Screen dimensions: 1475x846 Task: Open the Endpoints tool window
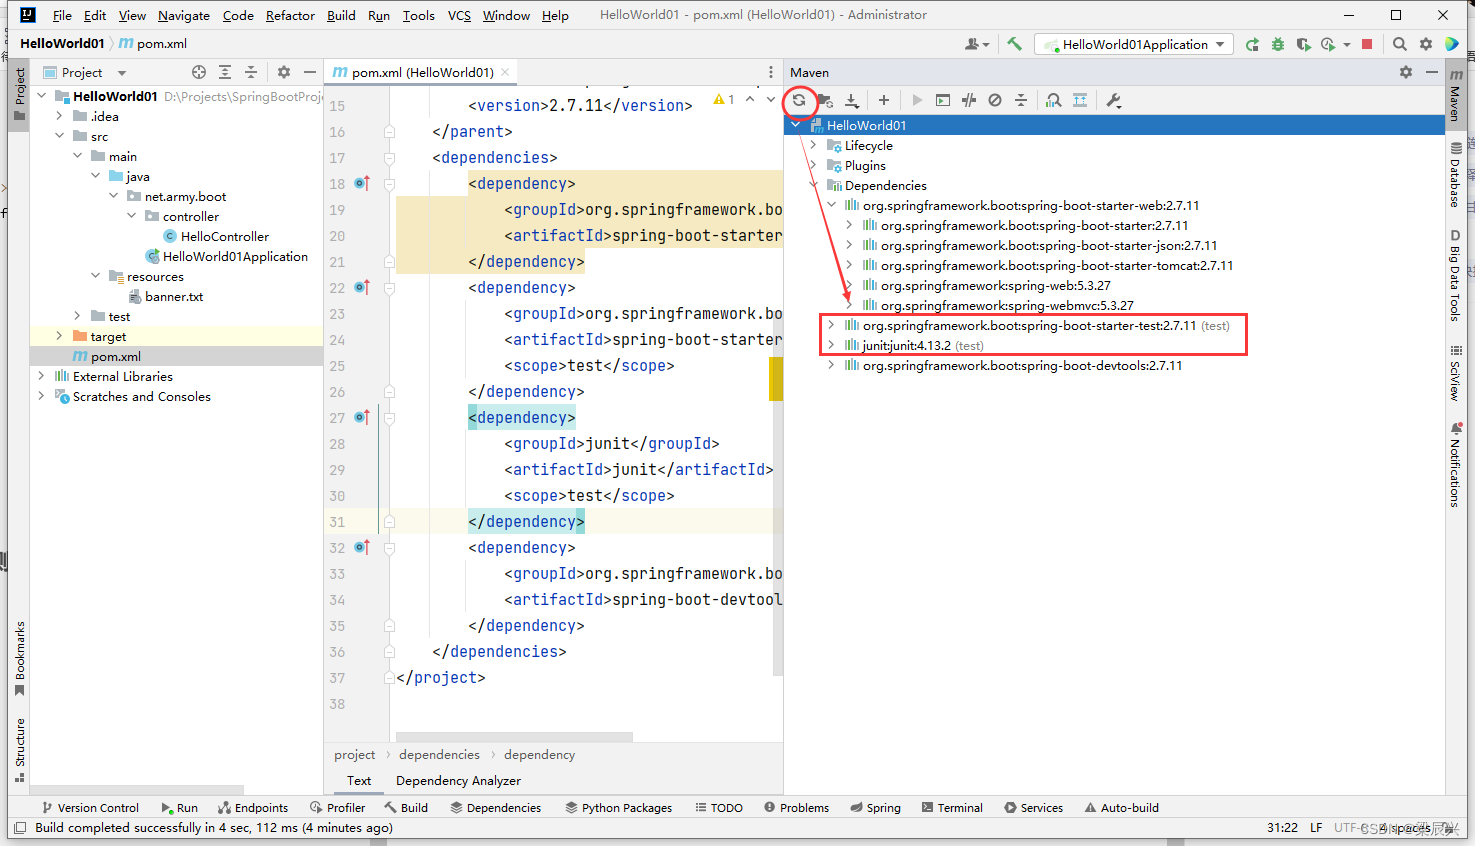[x=253, y=807]
